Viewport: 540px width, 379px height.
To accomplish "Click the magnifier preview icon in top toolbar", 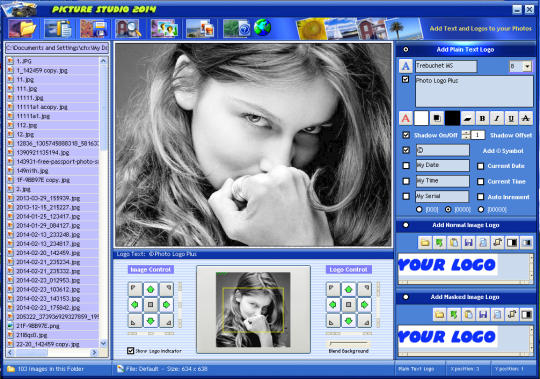I will pos(128,28).
